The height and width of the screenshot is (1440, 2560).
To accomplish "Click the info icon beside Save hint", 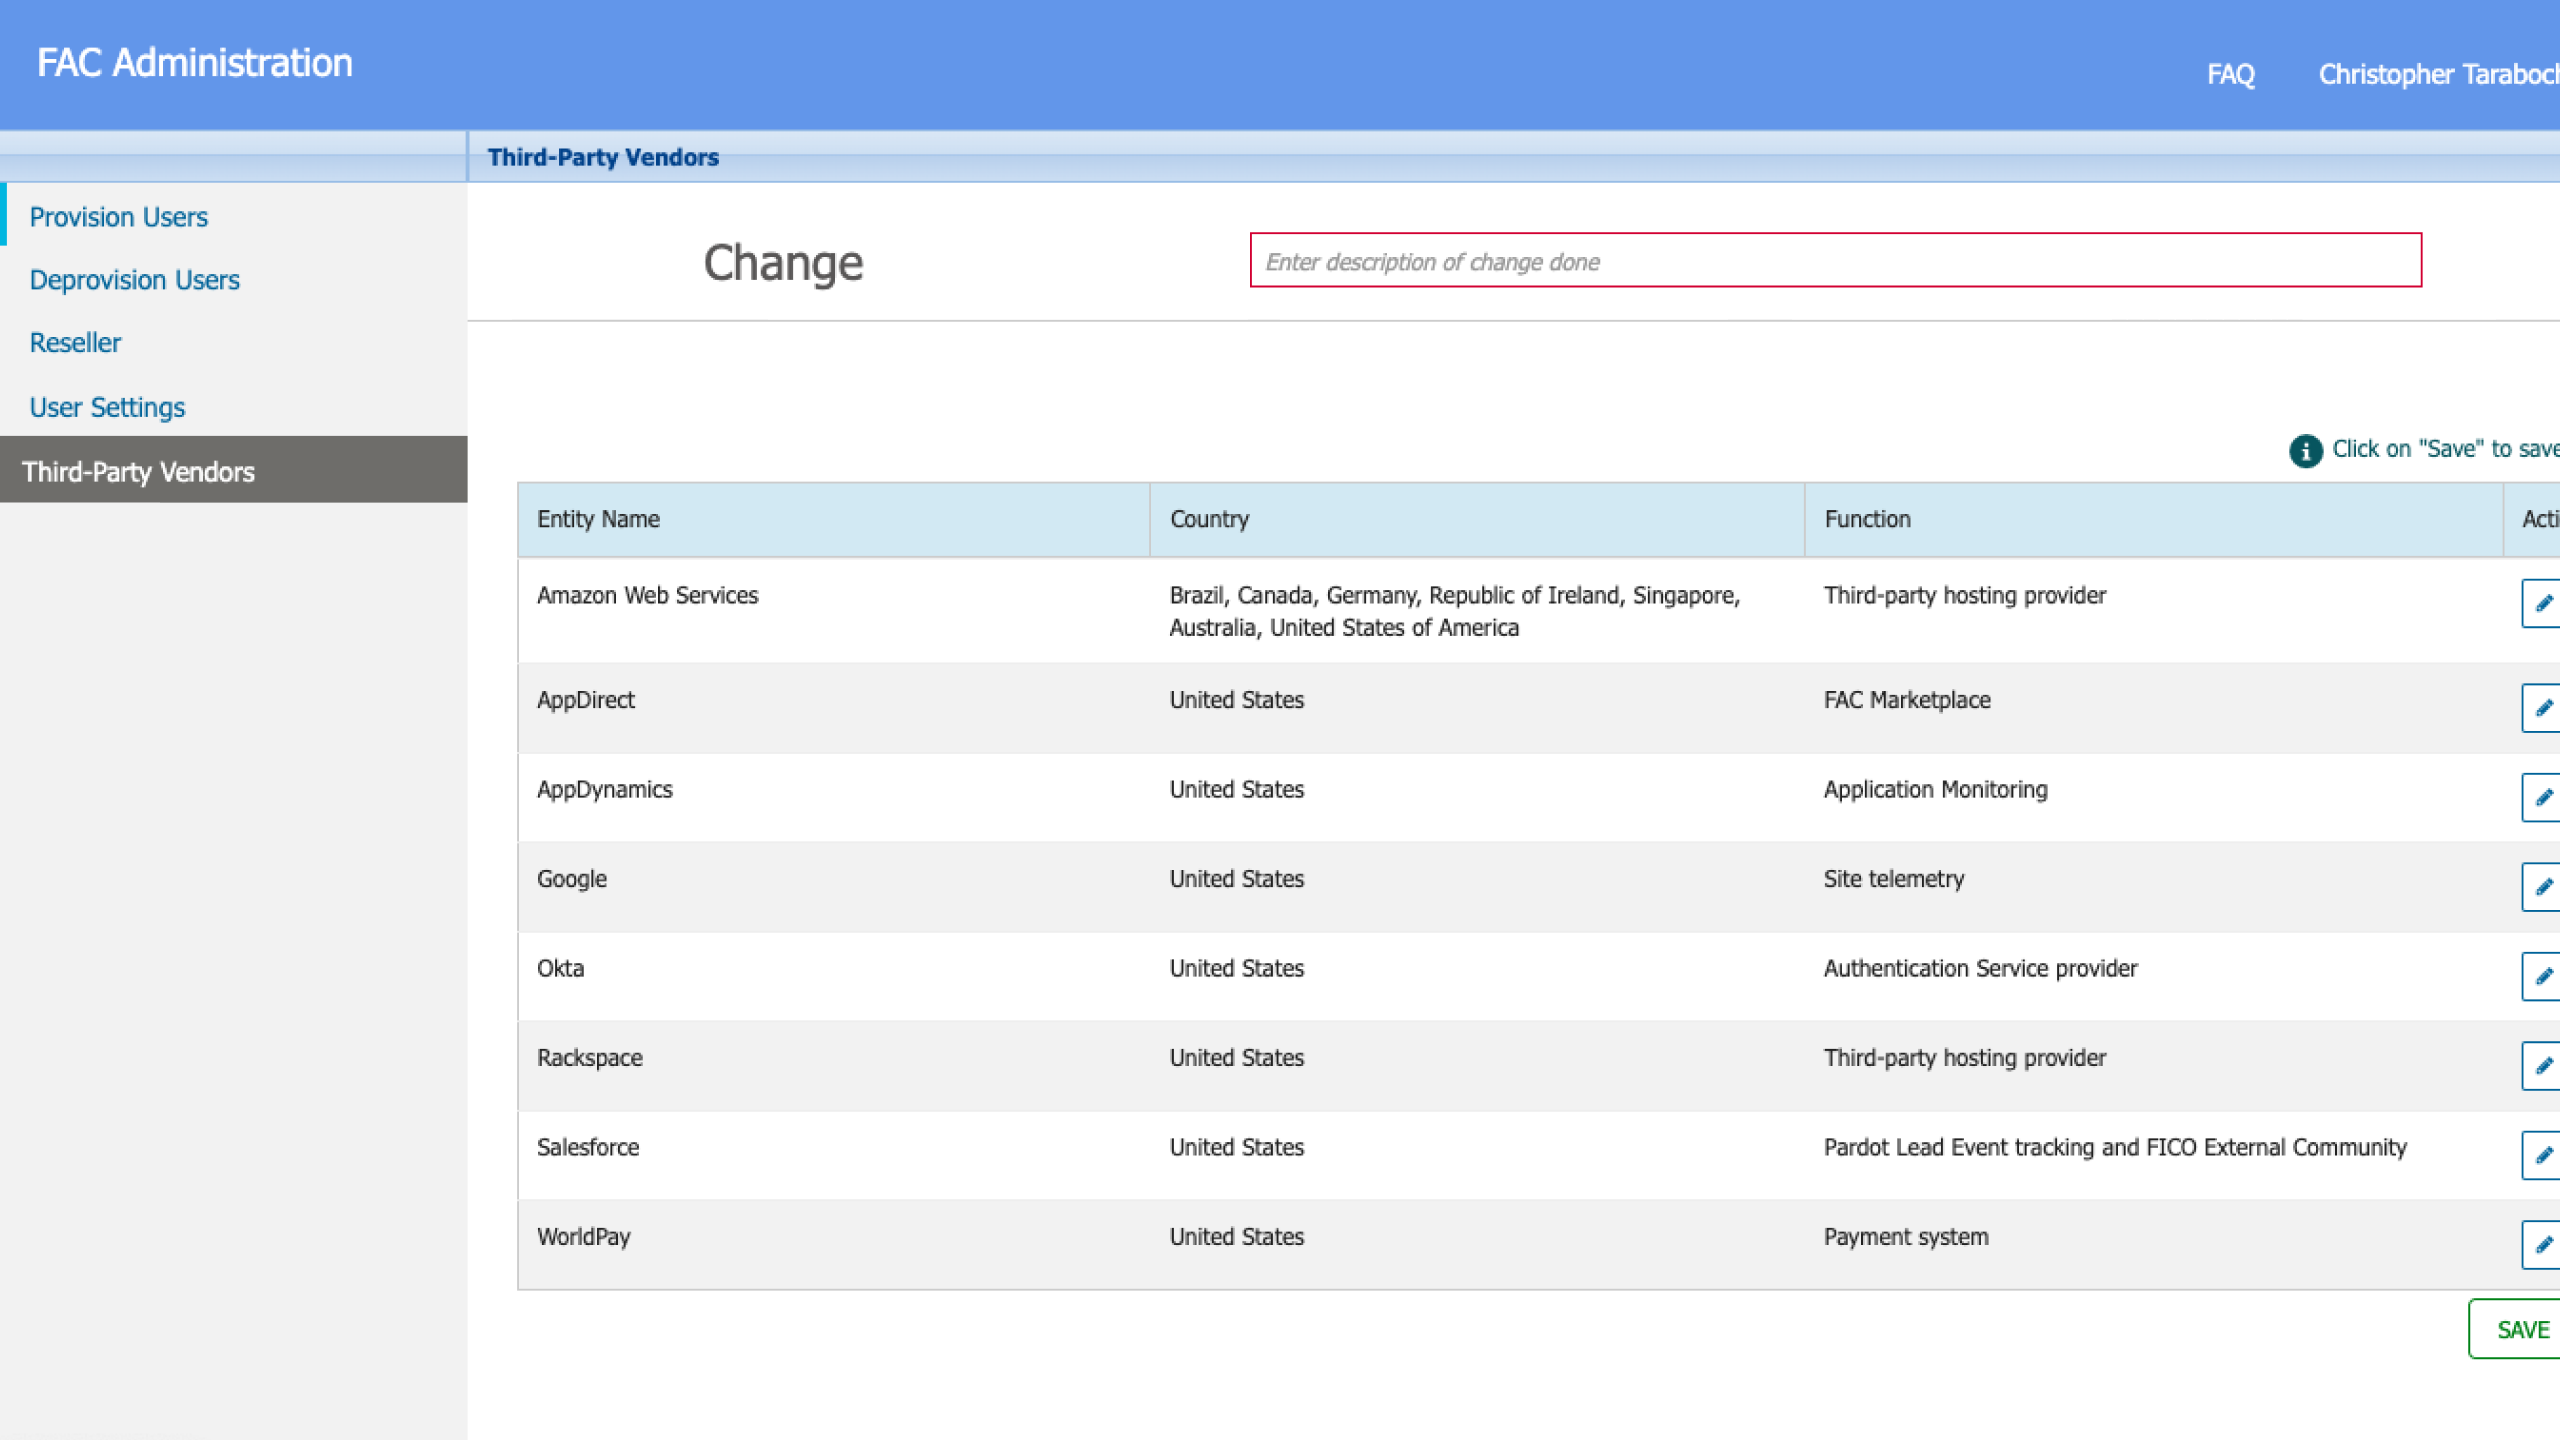I will click(2305, 450).
